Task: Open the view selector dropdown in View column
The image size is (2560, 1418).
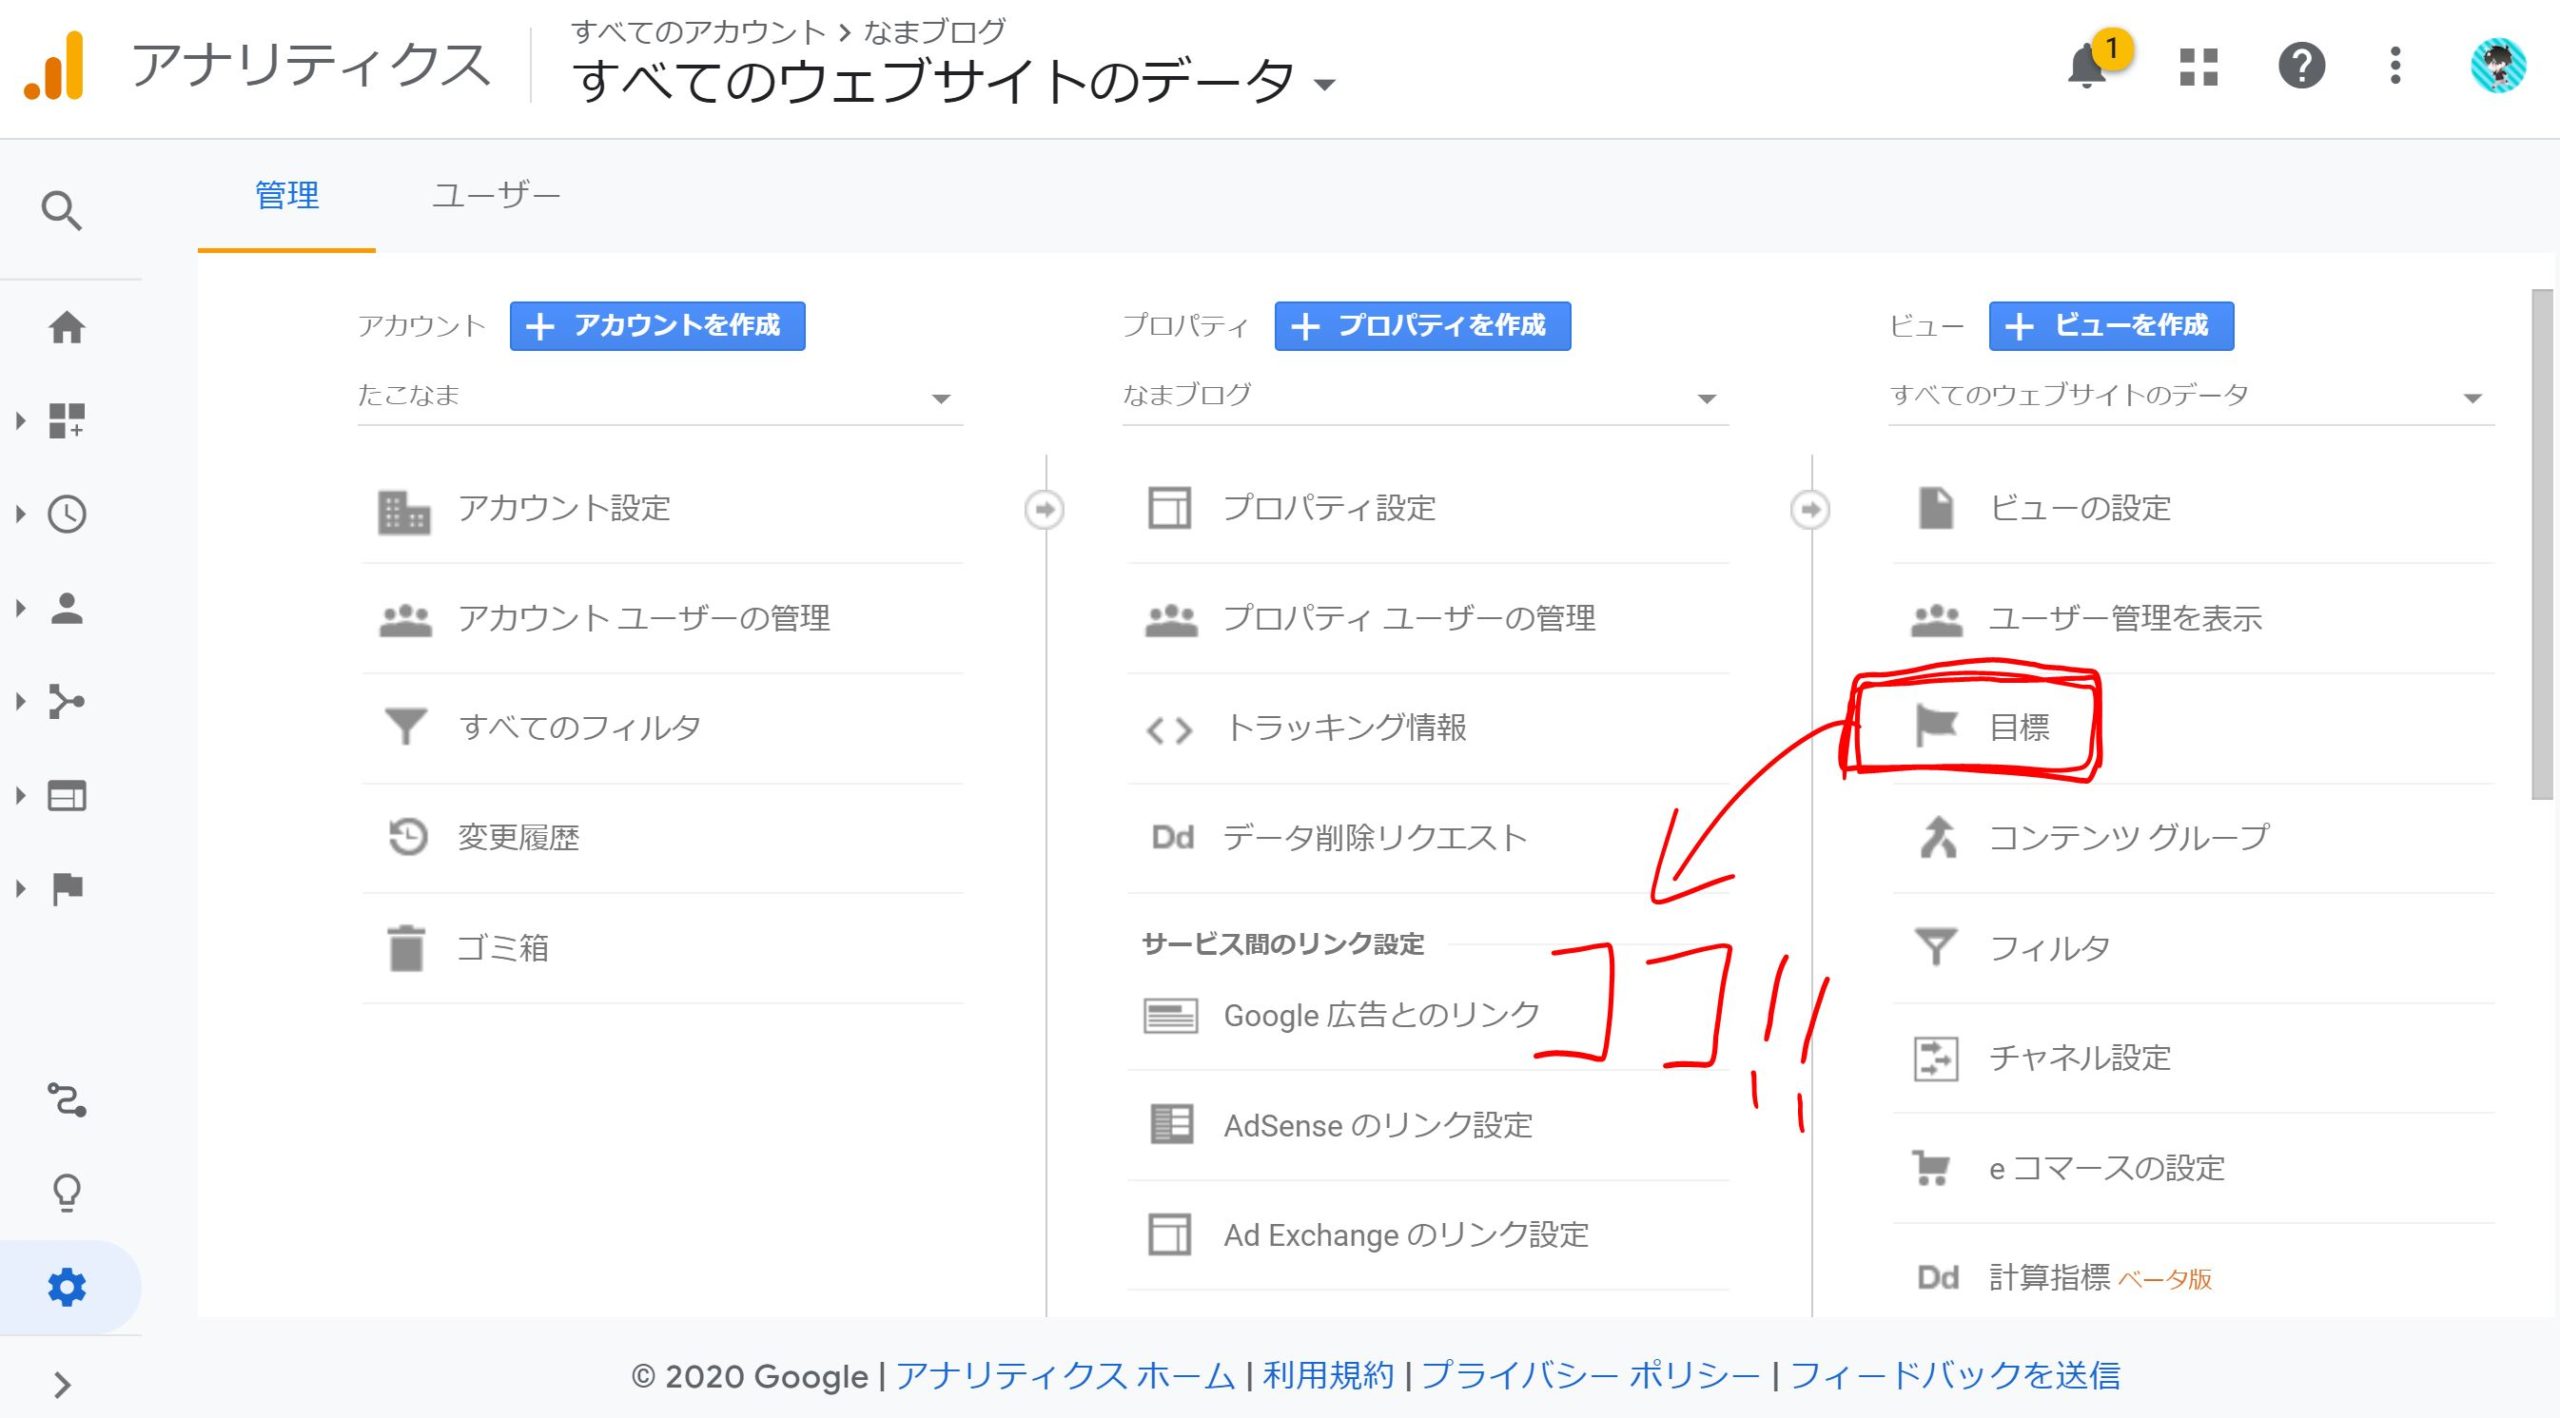Action: click(x=2191, y=396)
